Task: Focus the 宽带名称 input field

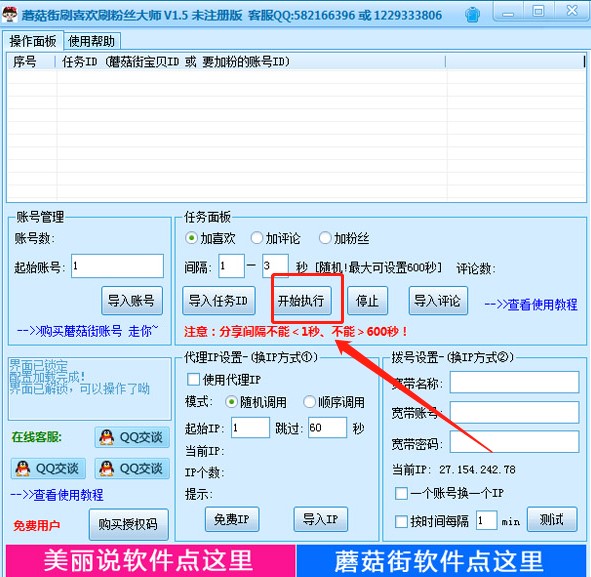Action: [514, 382]
